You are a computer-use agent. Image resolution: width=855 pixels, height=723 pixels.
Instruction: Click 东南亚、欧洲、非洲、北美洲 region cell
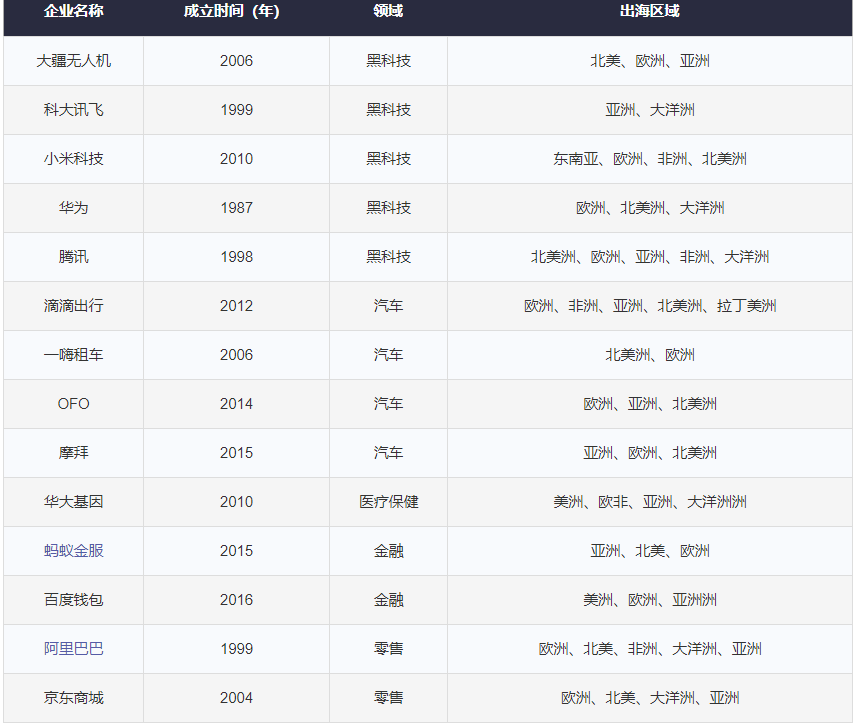pos(649,159)
